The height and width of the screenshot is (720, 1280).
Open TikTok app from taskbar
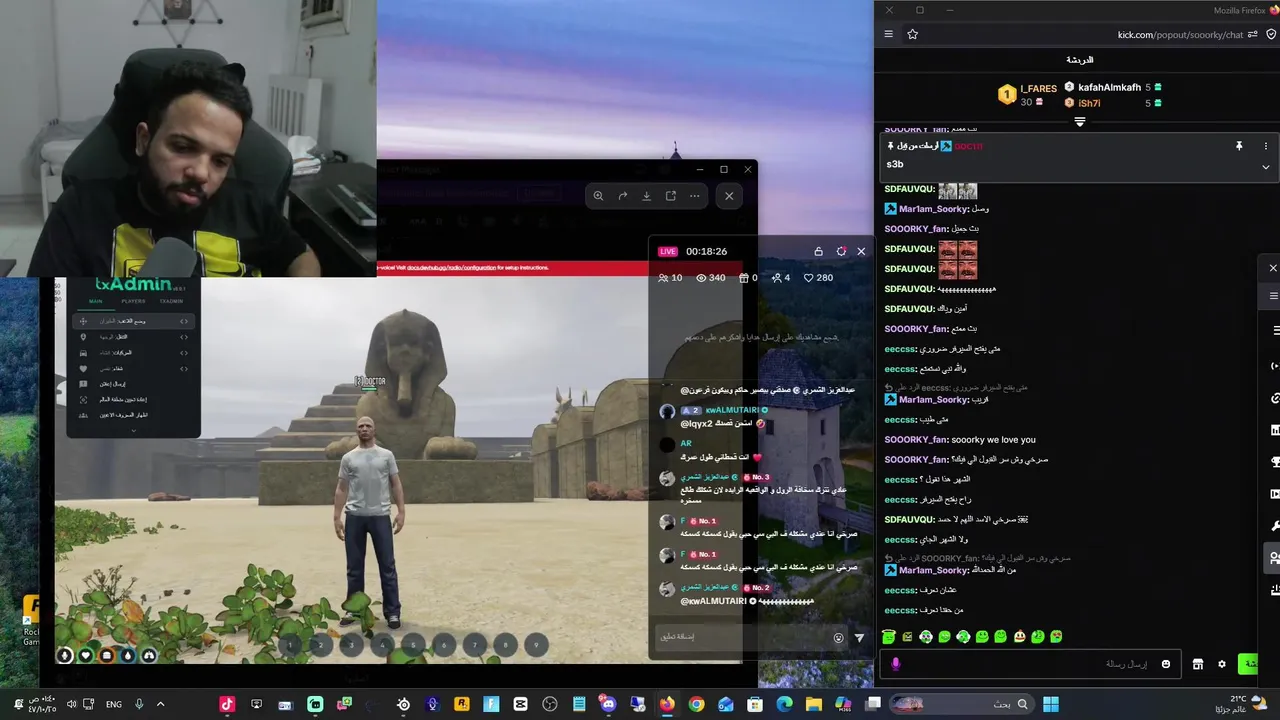[x=227, y=704]
